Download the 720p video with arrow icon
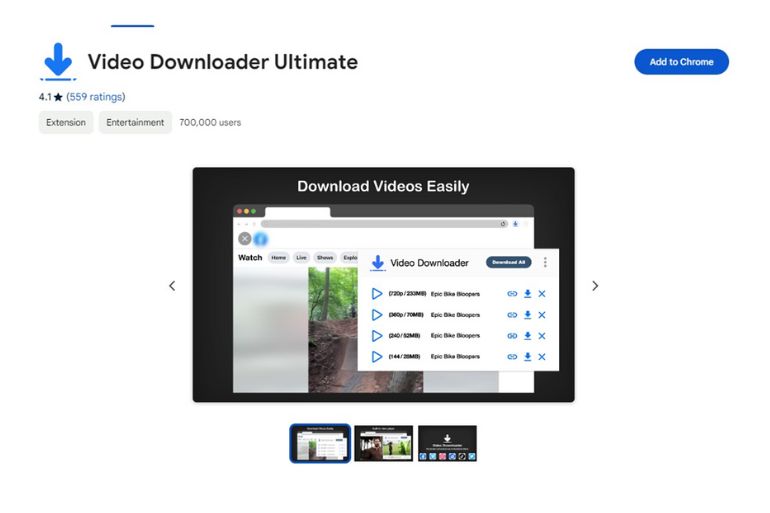This screenshot has height=513, width=770. point(527,294)
